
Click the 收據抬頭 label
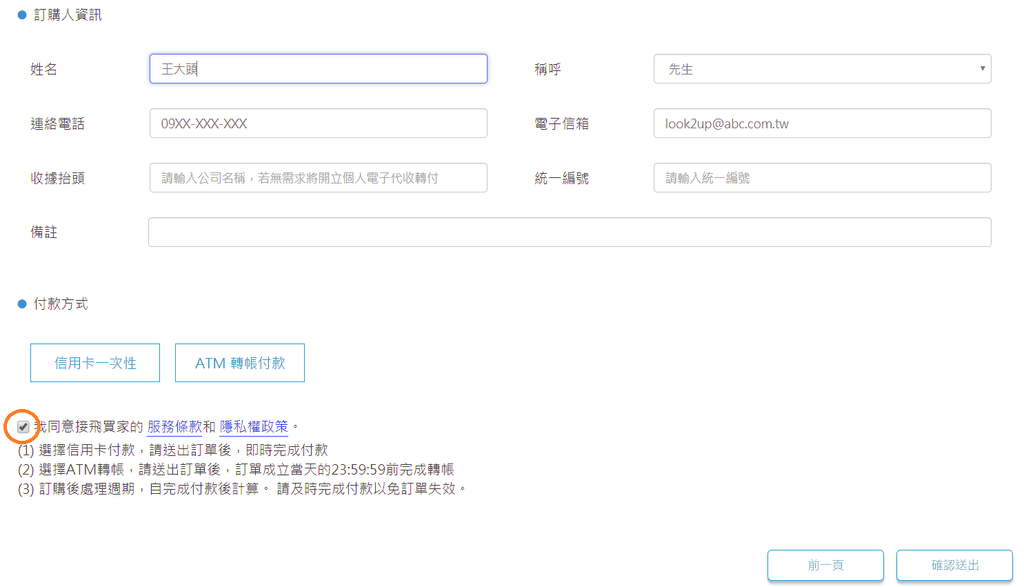click(x=57, y=178)
